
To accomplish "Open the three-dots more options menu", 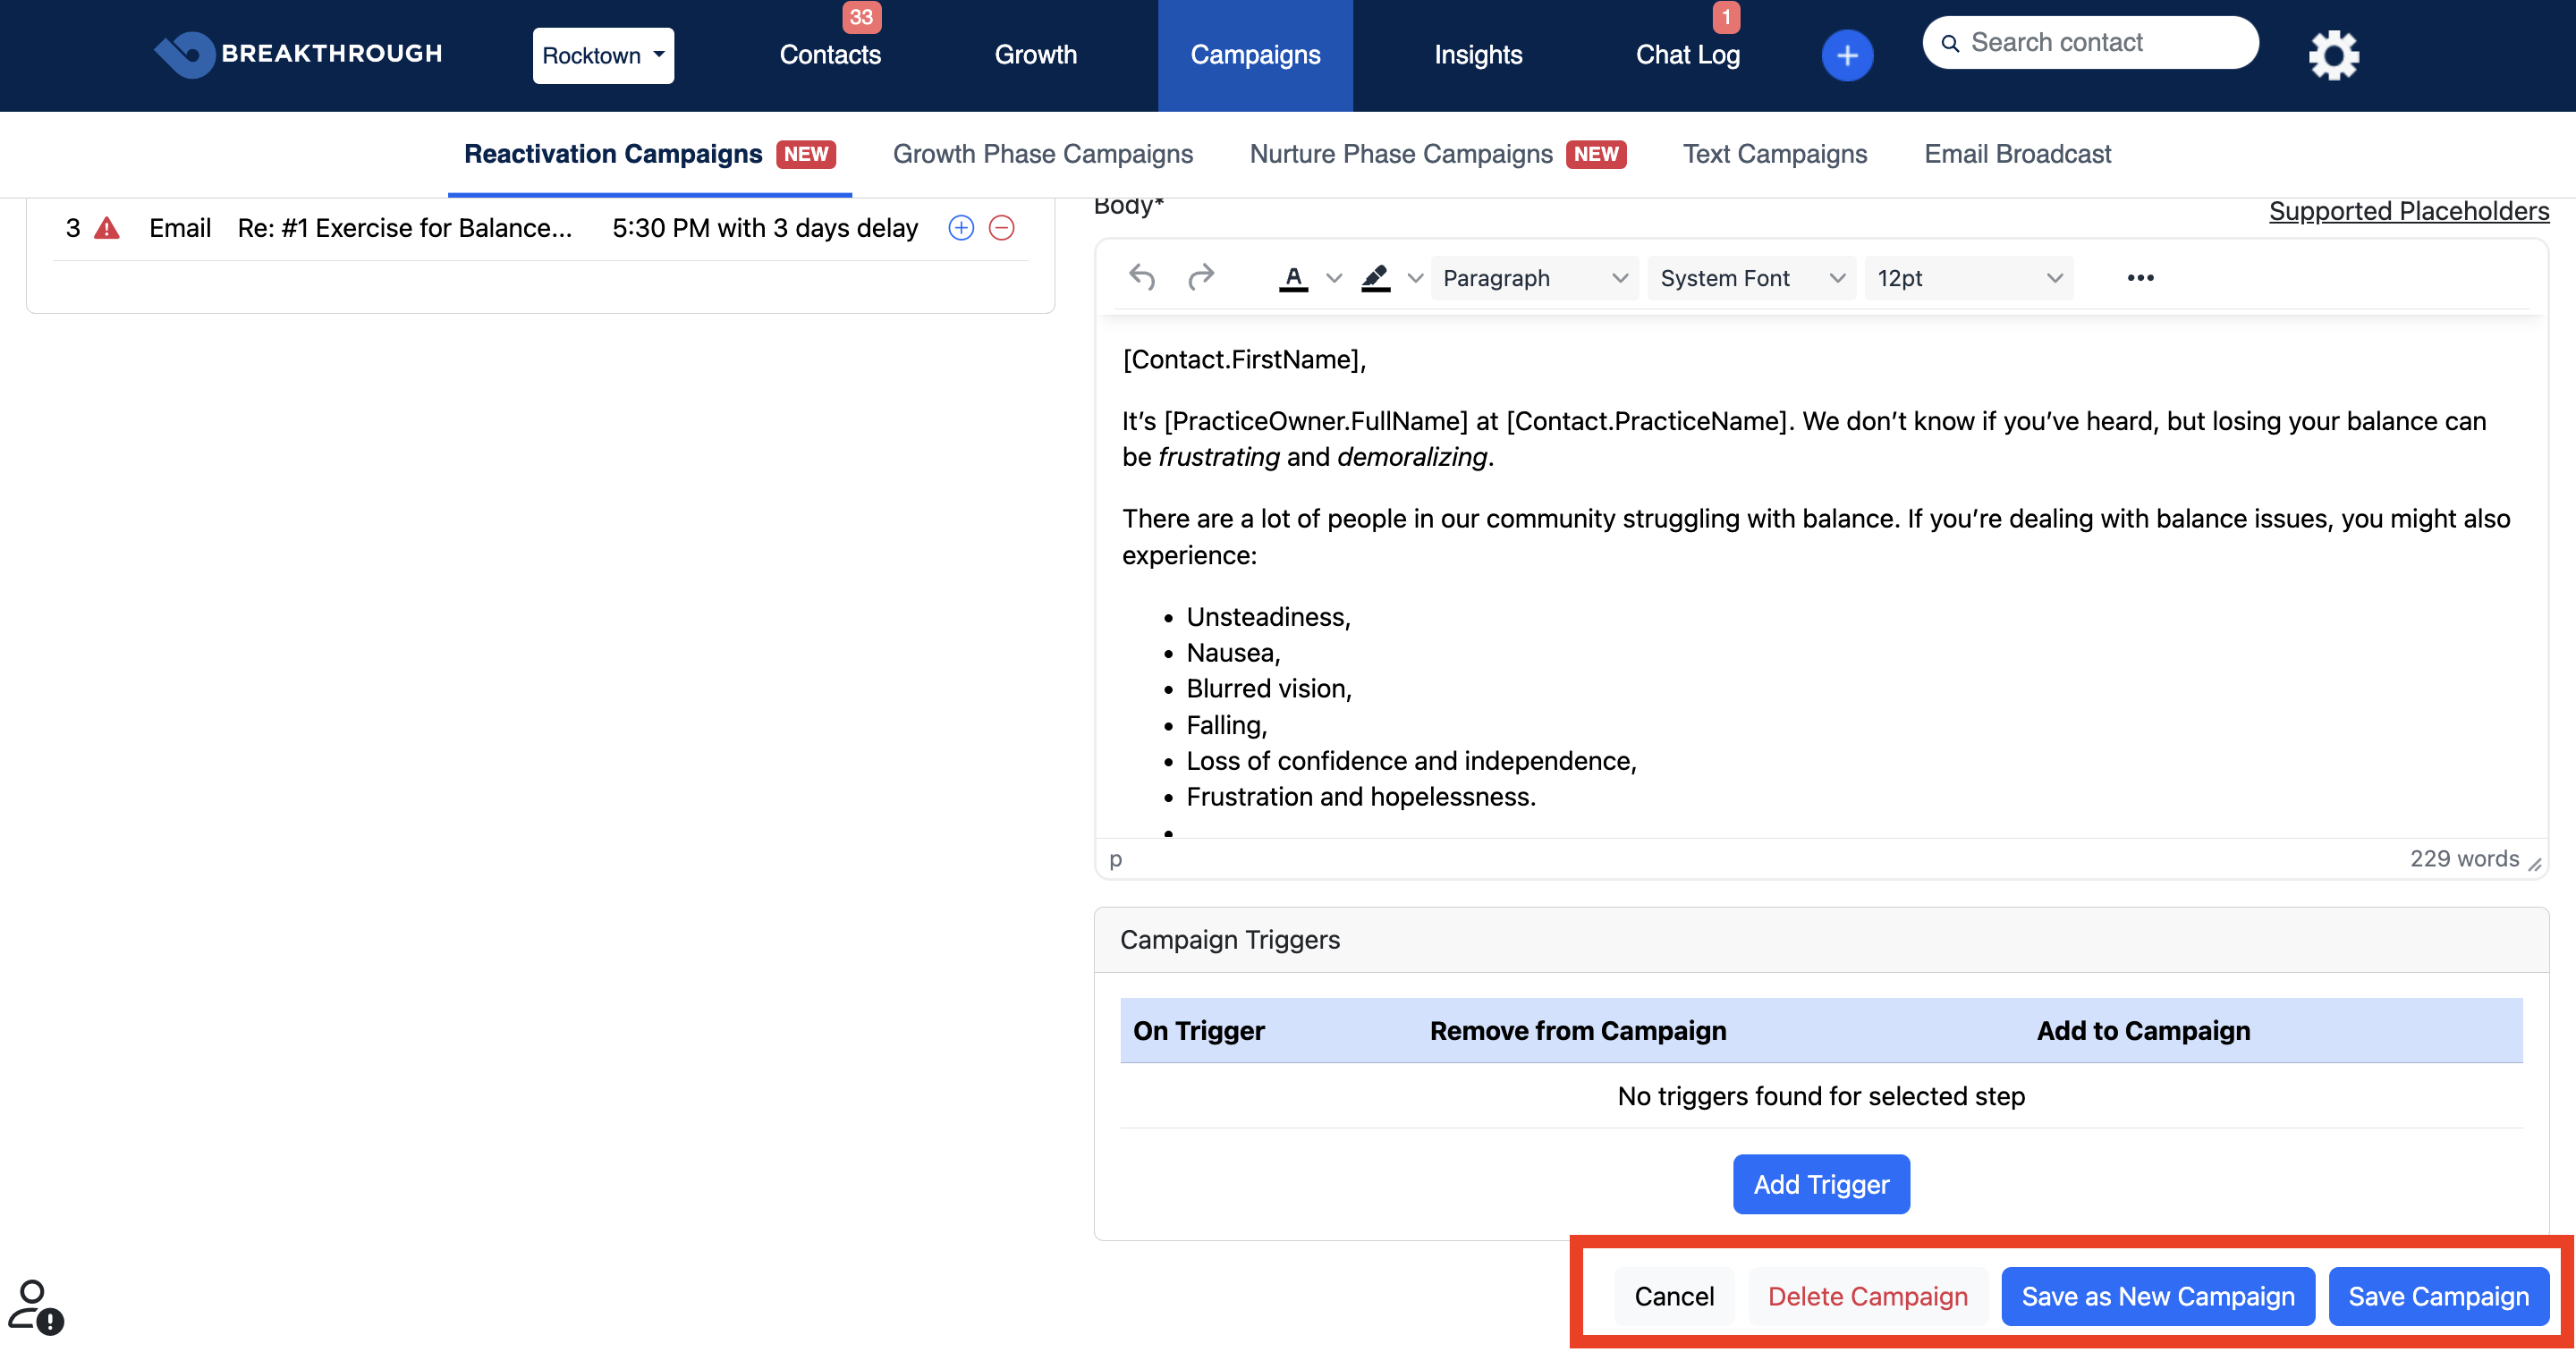I will pyautogui.click(x=2140, y=277).
